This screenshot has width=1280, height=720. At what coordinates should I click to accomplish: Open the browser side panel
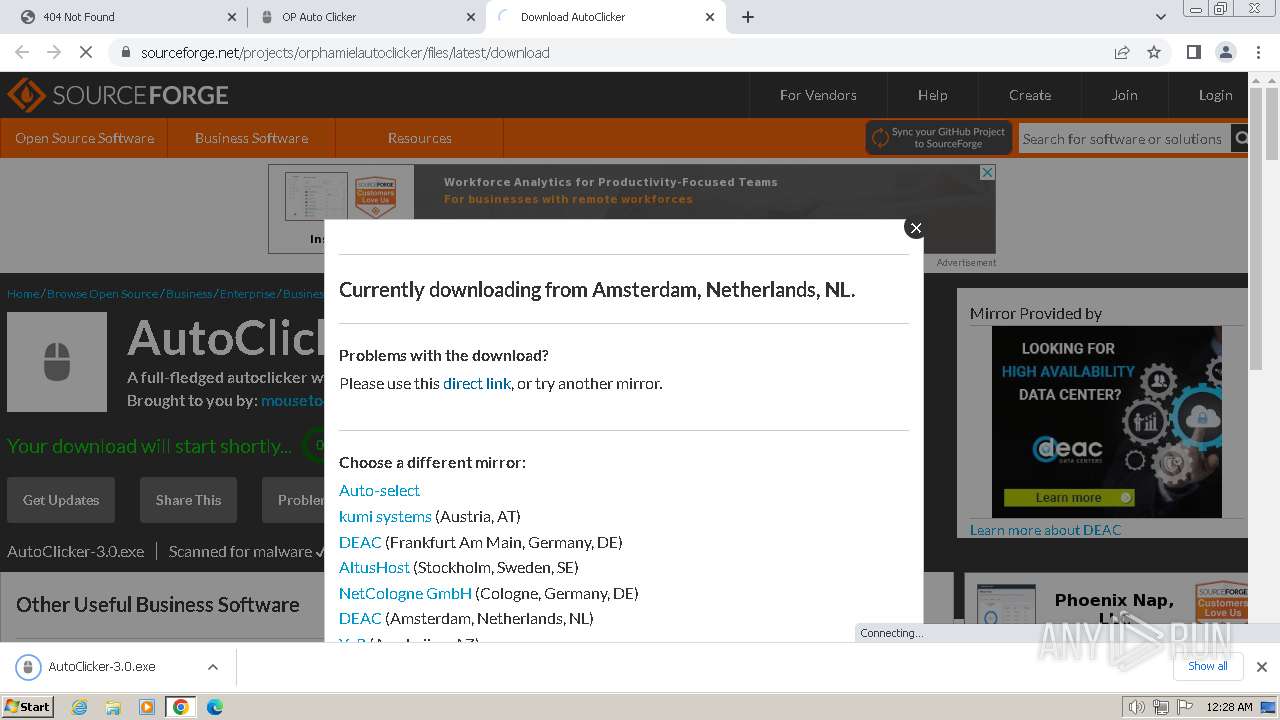(x=1193, y=52)
